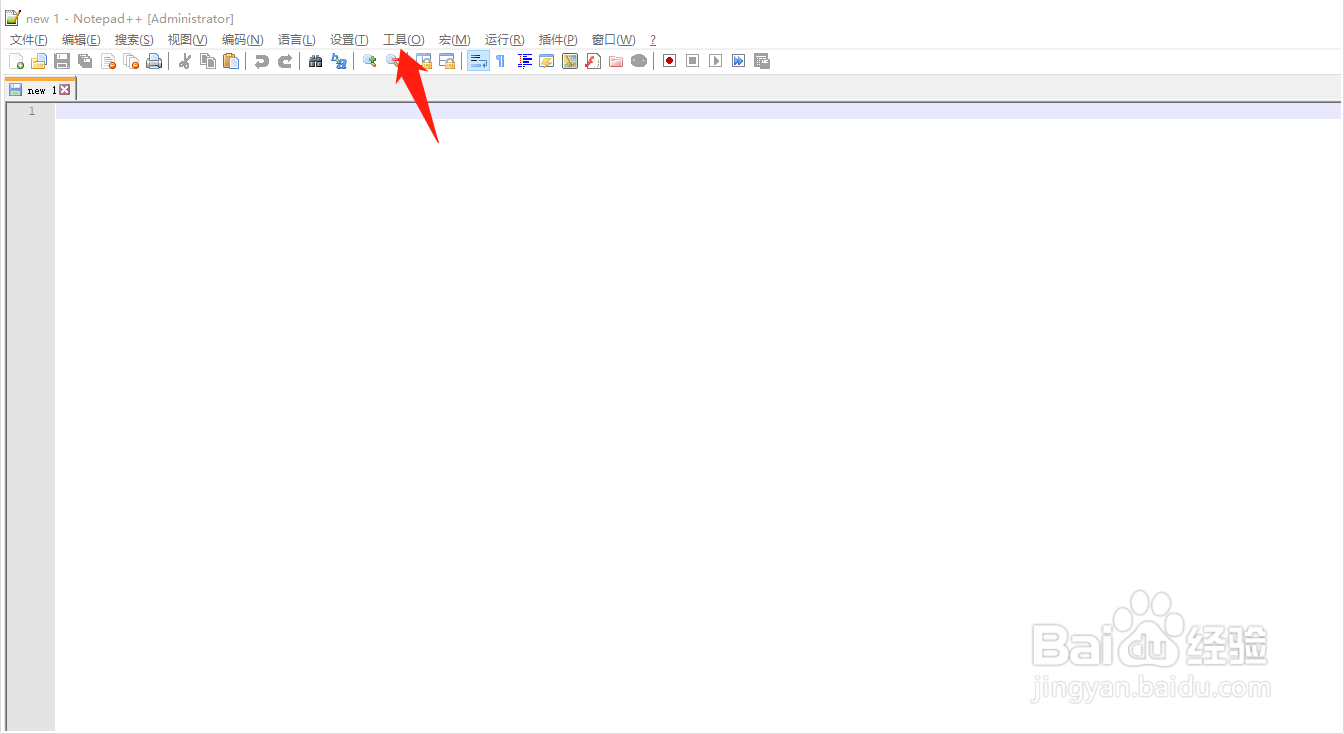Cut selection with the scissors icon
The height and width of the screenshot is (734, 1344).
point(185,61)
